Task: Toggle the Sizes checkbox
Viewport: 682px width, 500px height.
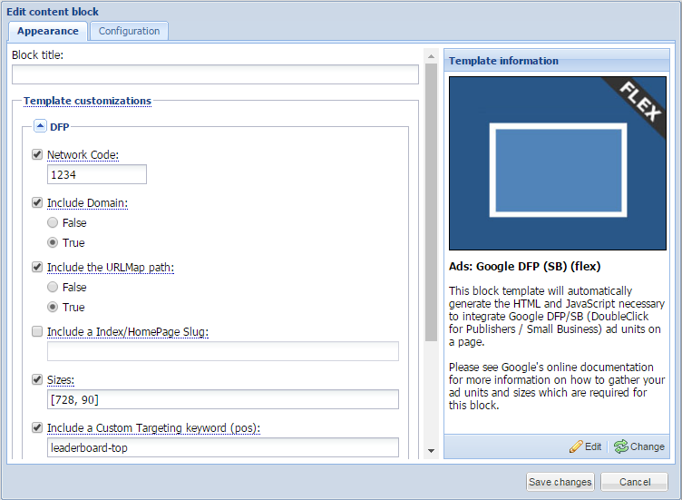Action: pos(38,380)
